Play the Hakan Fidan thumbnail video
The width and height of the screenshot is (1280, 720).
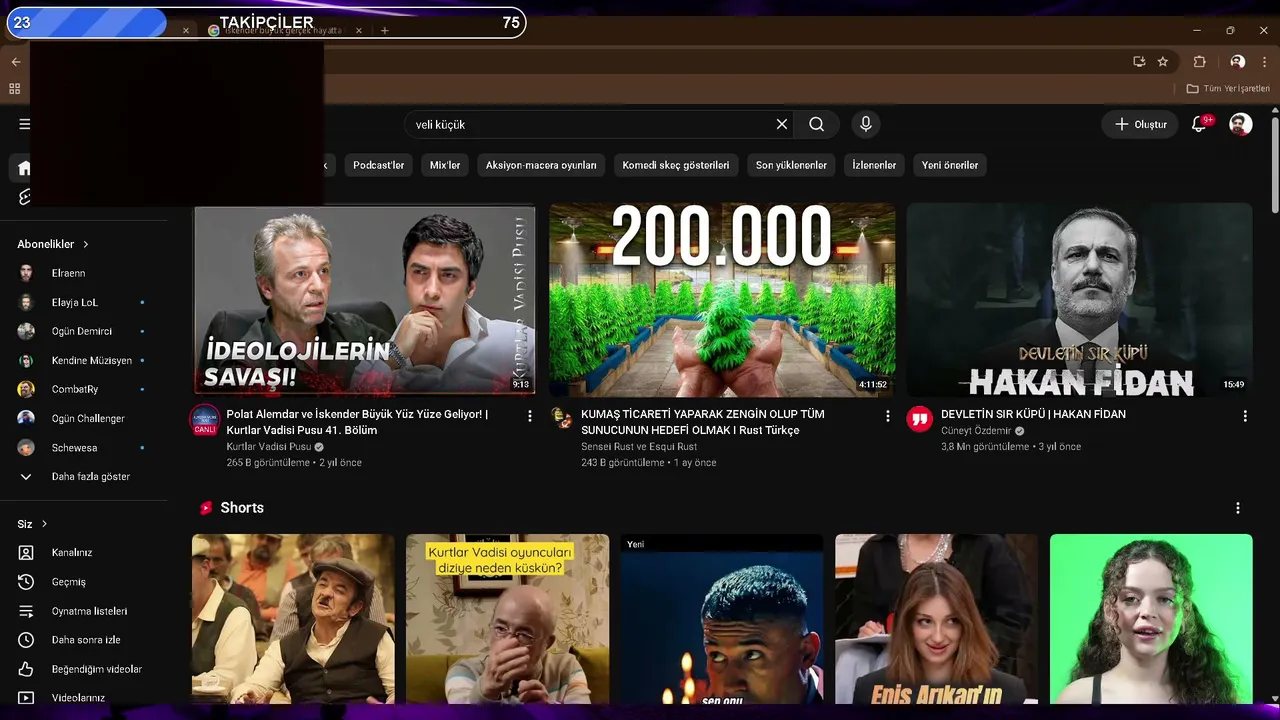1079,300
